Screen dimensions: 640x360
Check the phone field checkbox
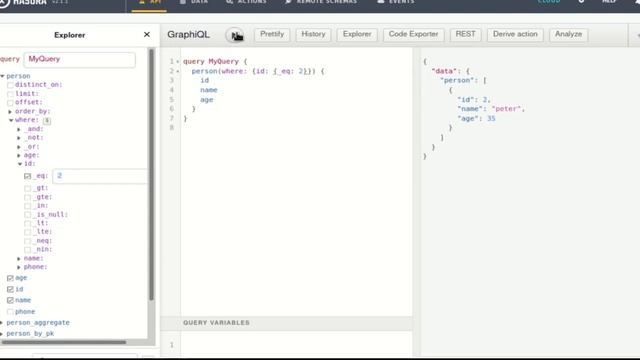click(x=10, y=312)
